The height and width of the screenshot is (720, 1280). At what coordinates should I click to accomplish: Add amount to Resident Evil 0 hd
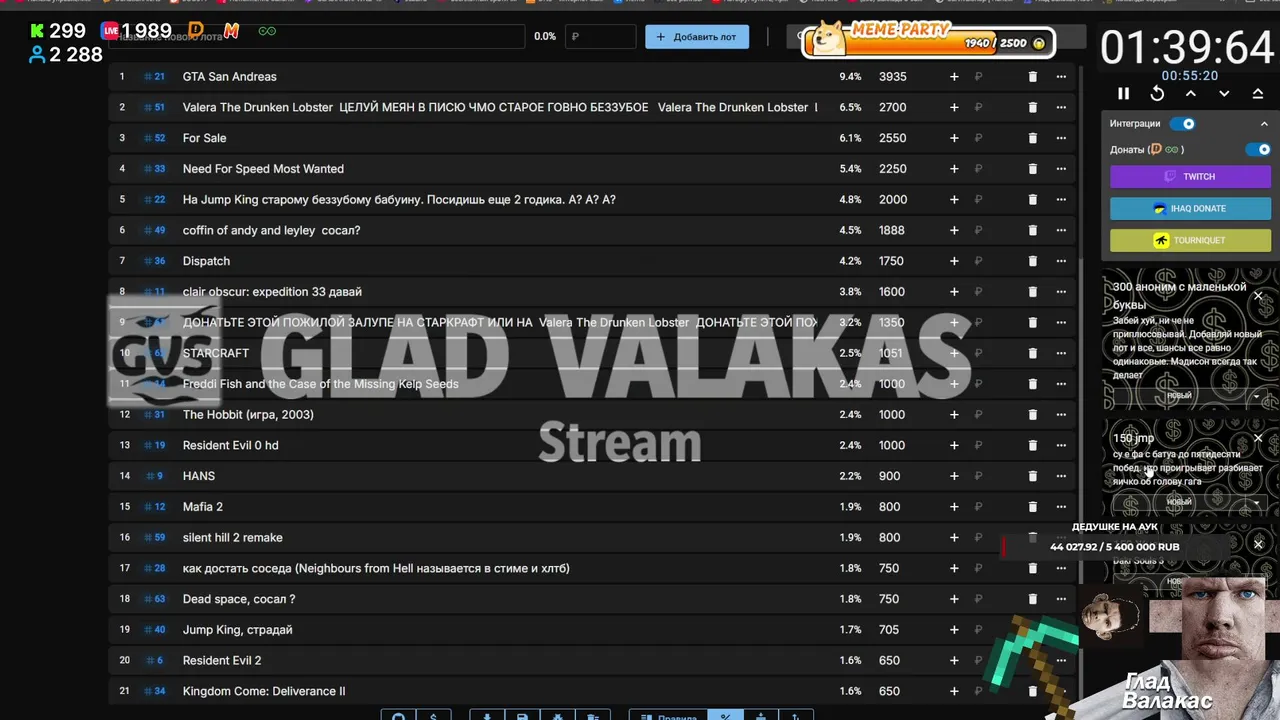pyautogui.click(x=954, y=445)
